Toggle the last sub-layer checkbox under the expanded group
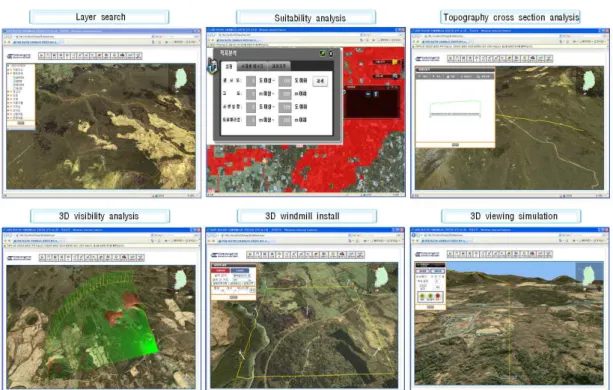 14,89
